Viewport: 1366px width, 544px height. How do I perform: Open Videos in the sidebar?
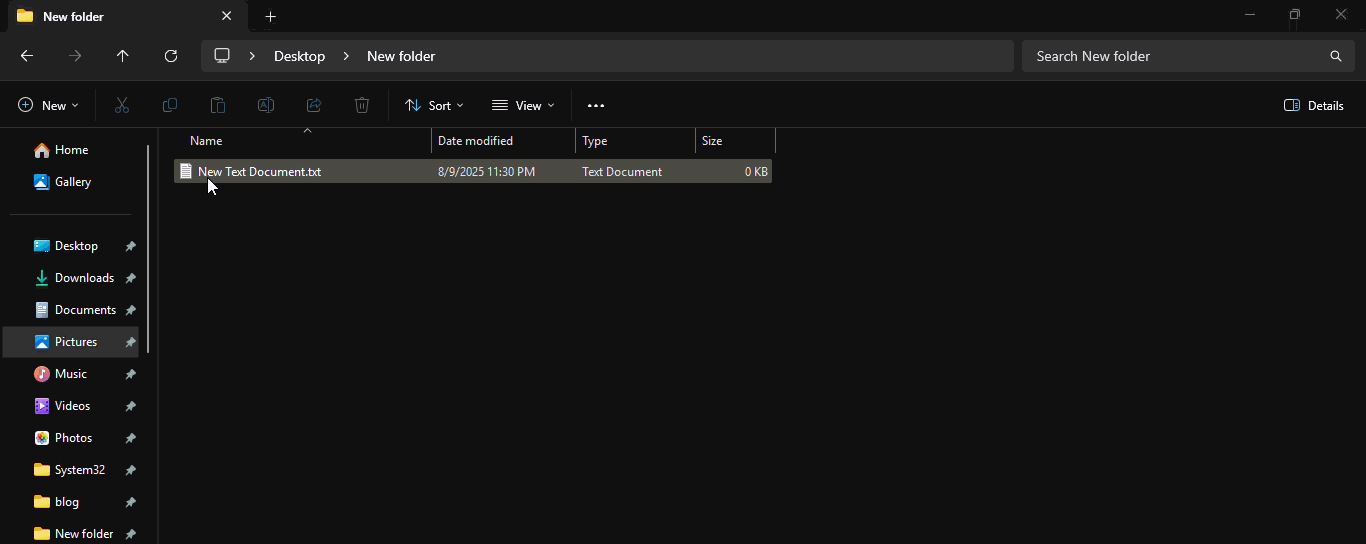(x=70, y=406)
